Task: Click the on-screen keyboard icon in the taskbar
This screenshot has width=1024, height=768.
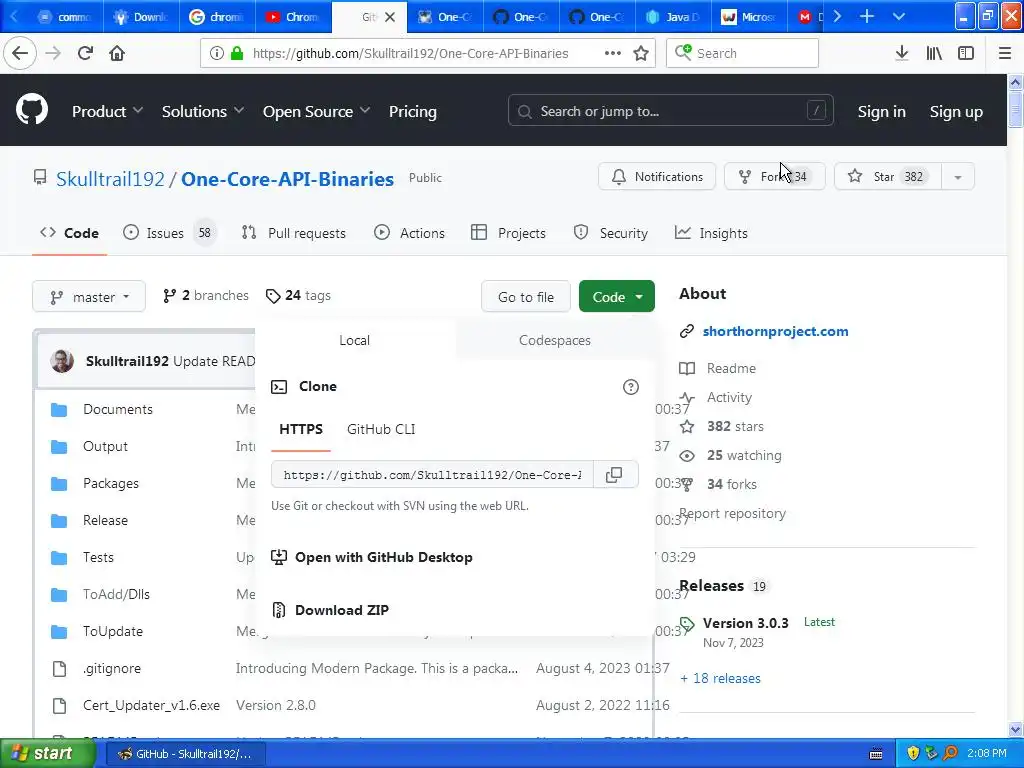Action: click(876, 754)
